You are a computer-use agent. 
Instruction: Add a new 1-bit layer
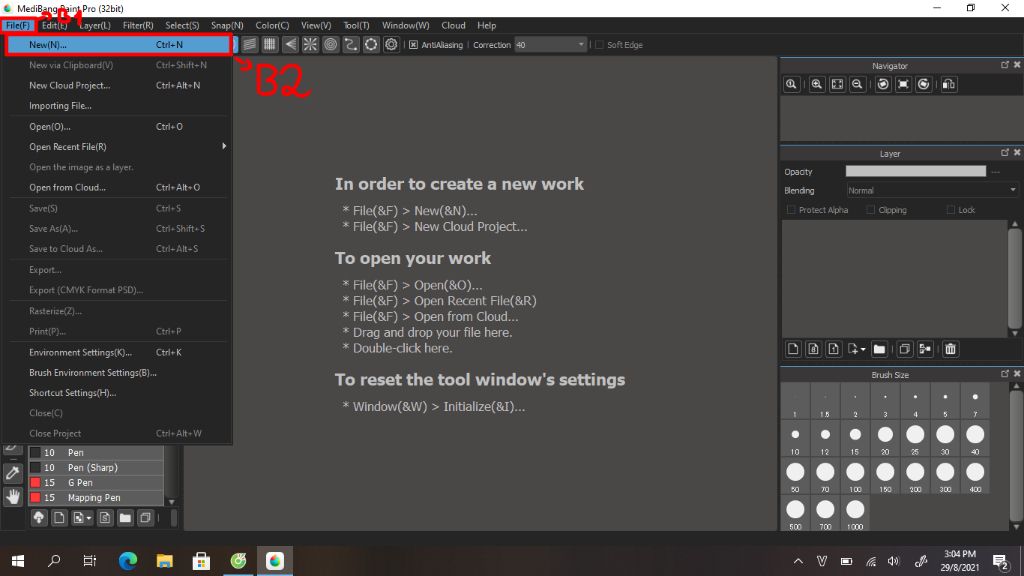[833, 349]
